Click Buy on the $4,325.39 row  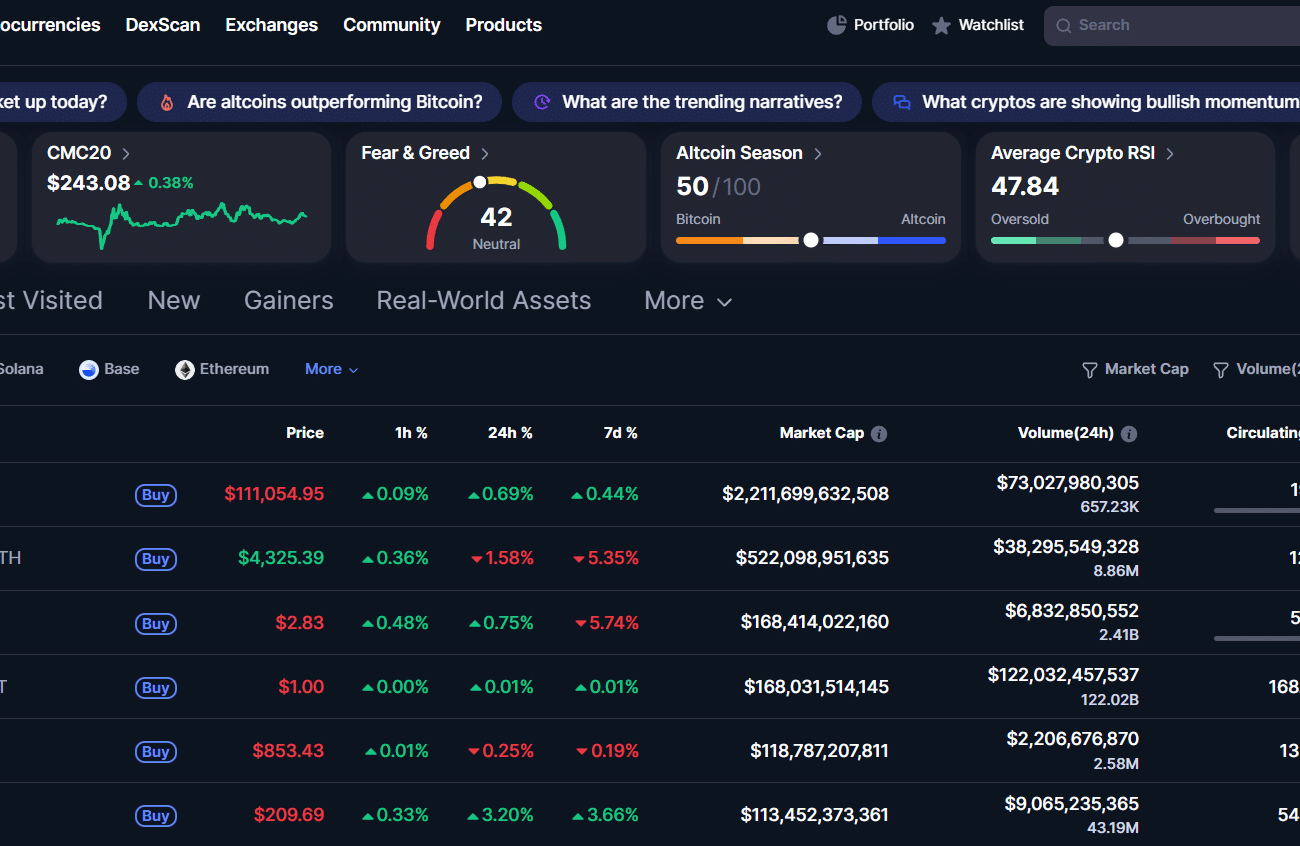(156, 559)
